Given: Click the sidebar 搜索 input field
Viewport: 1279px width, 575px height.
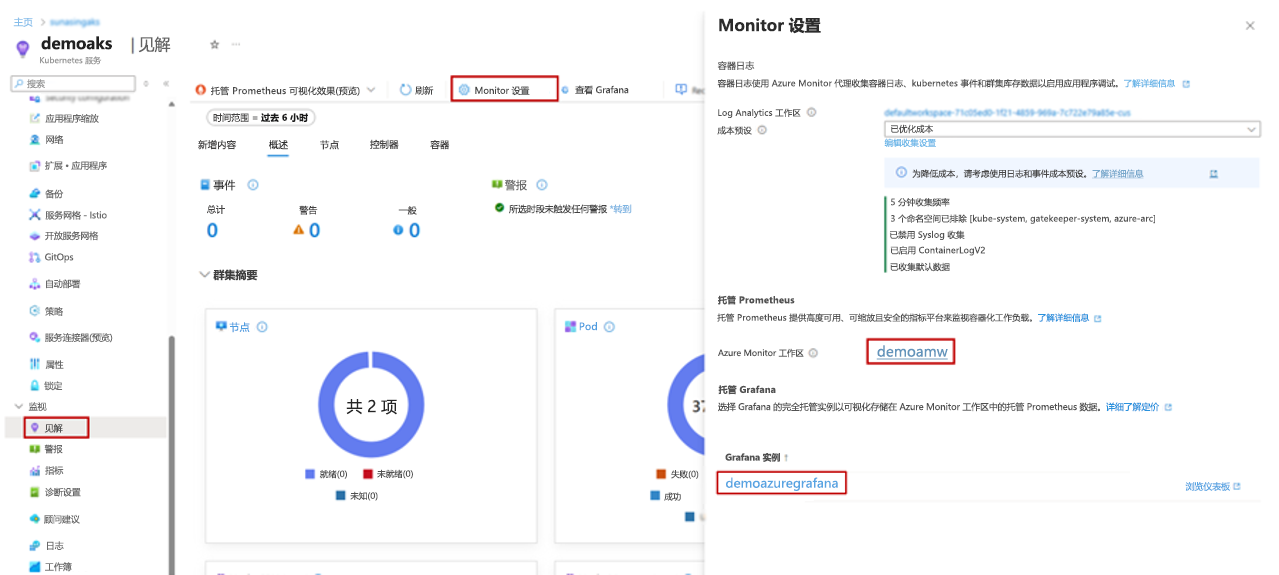Looking at the screenshot, I should [74, 84].
